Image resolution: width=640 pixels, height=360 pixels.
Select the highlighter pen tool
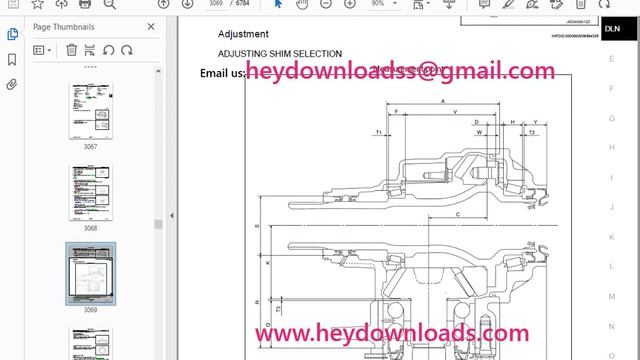509,4
